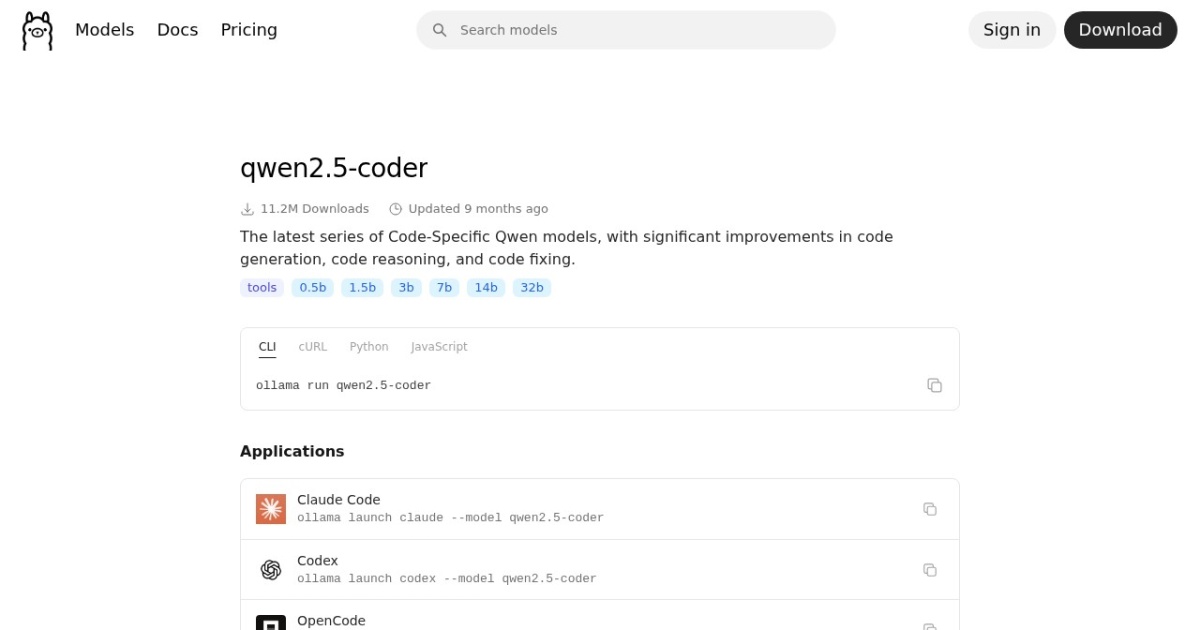Click the Download button

[x=1120, y=30]
